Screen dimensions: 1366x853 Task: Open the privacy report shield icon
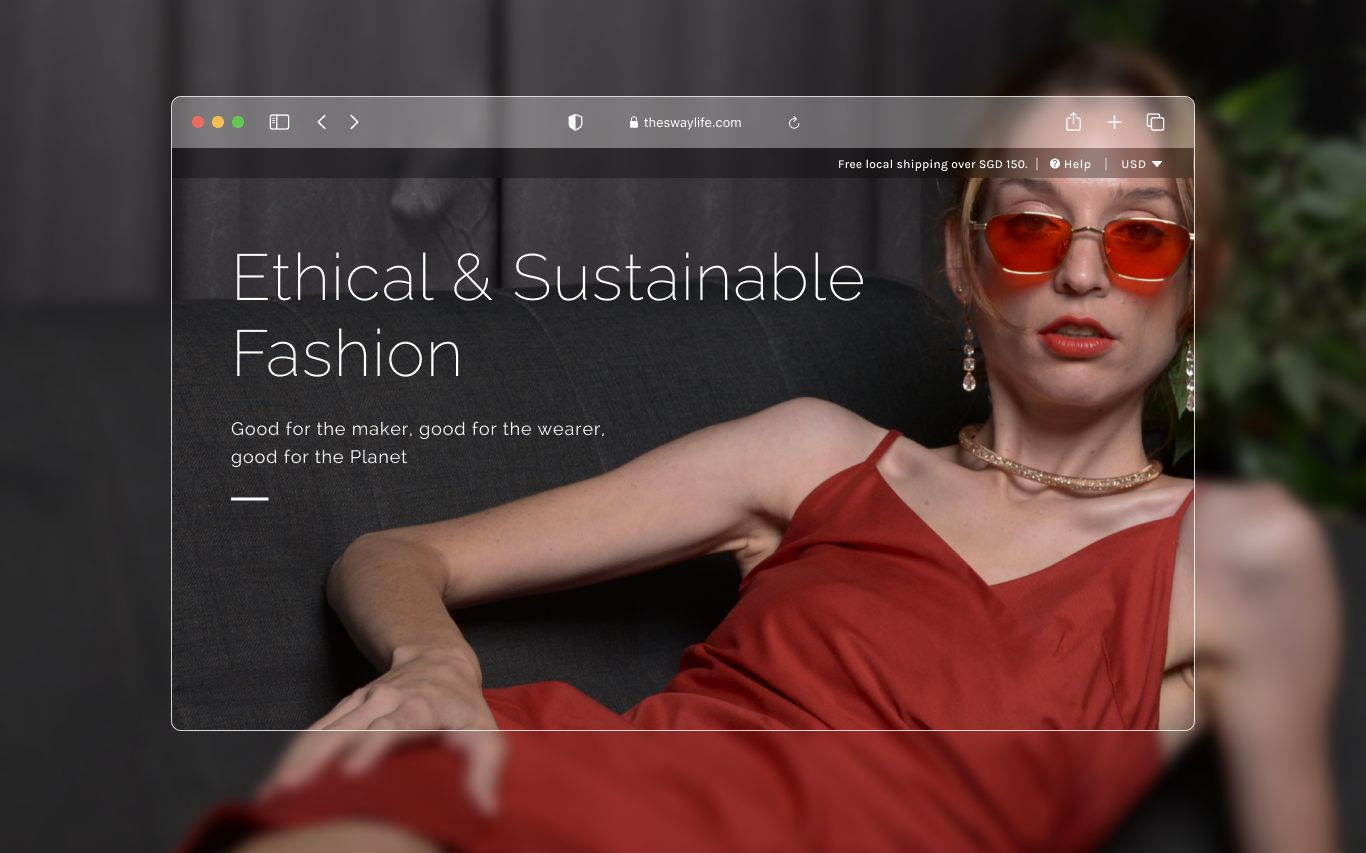click(x=575, y=122)
